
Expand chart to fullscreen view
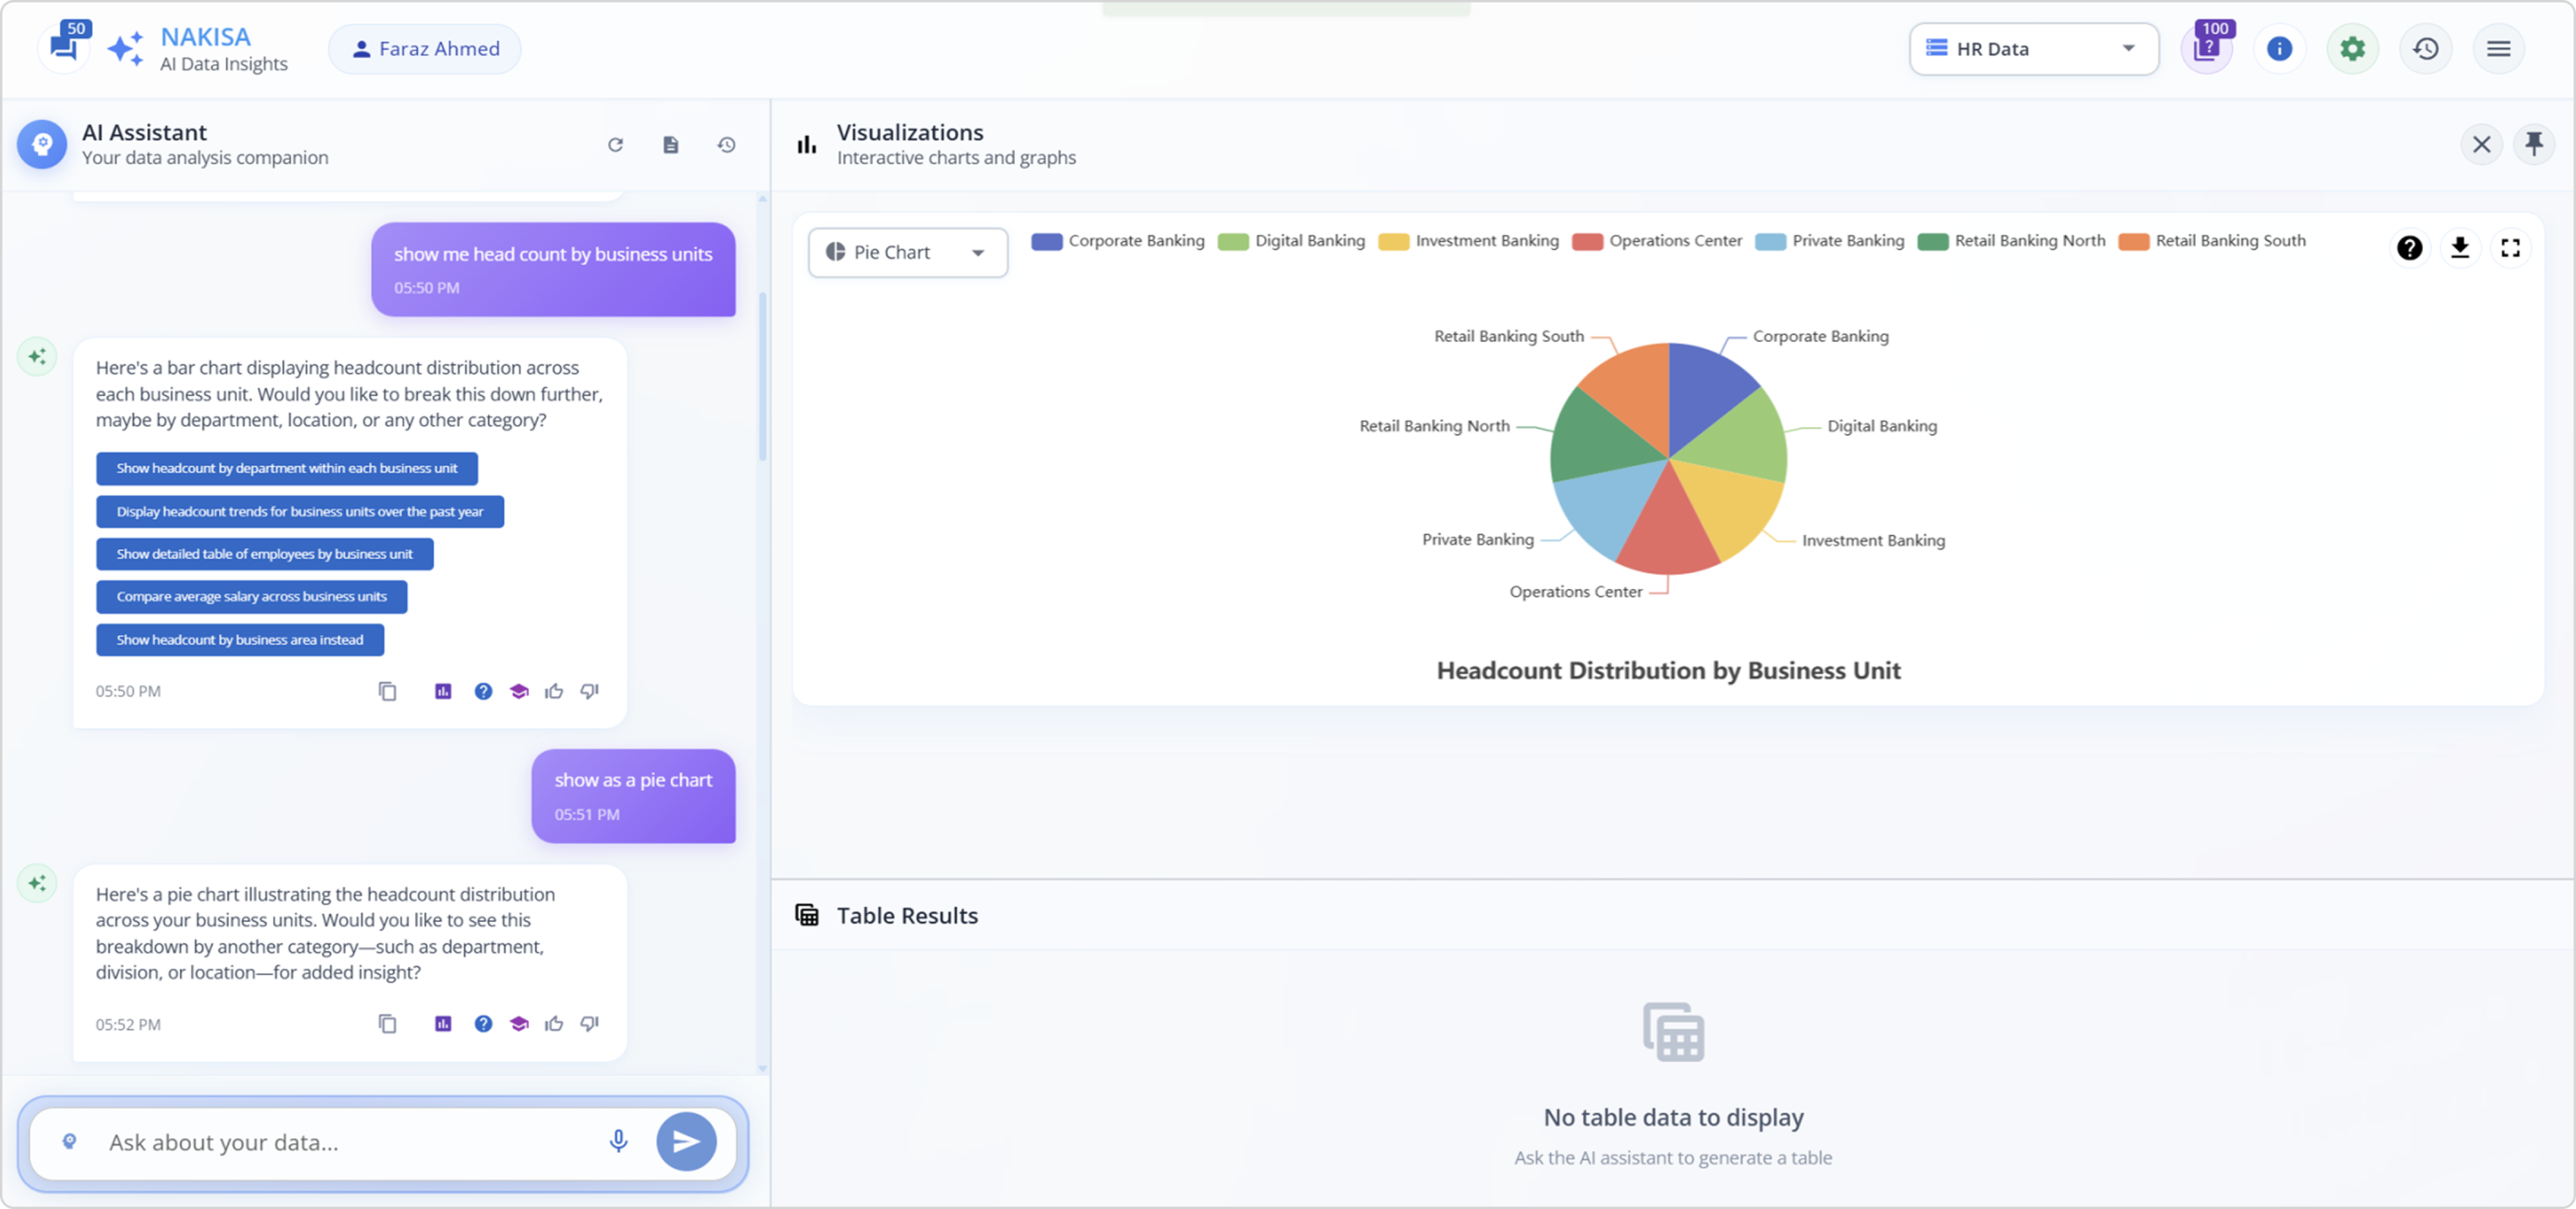tap(2510, 247)
